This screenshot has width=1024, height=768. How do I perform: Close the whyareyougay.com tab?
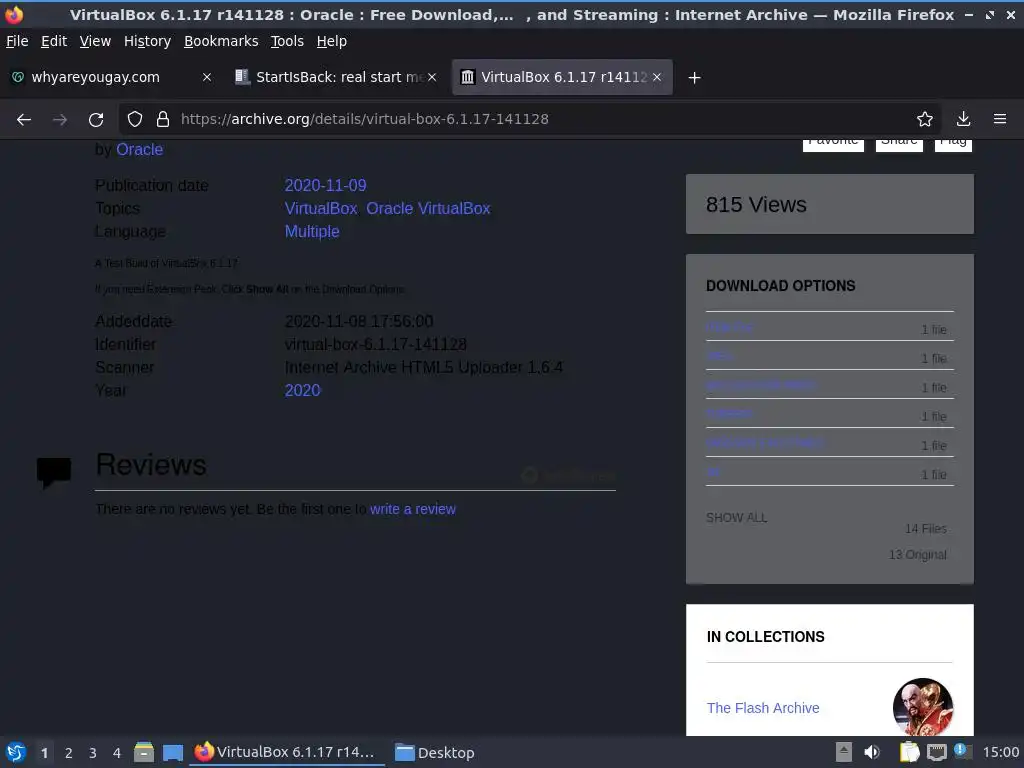207,77
